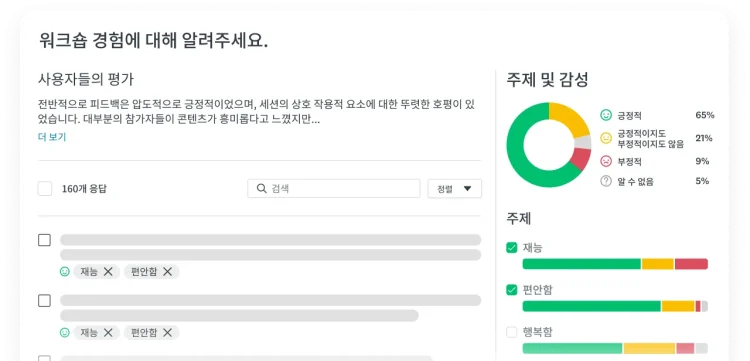Remove 재능 tag from second response
Image resolution: width=750 pixels, height=361 pixels.
pos(108,332)
